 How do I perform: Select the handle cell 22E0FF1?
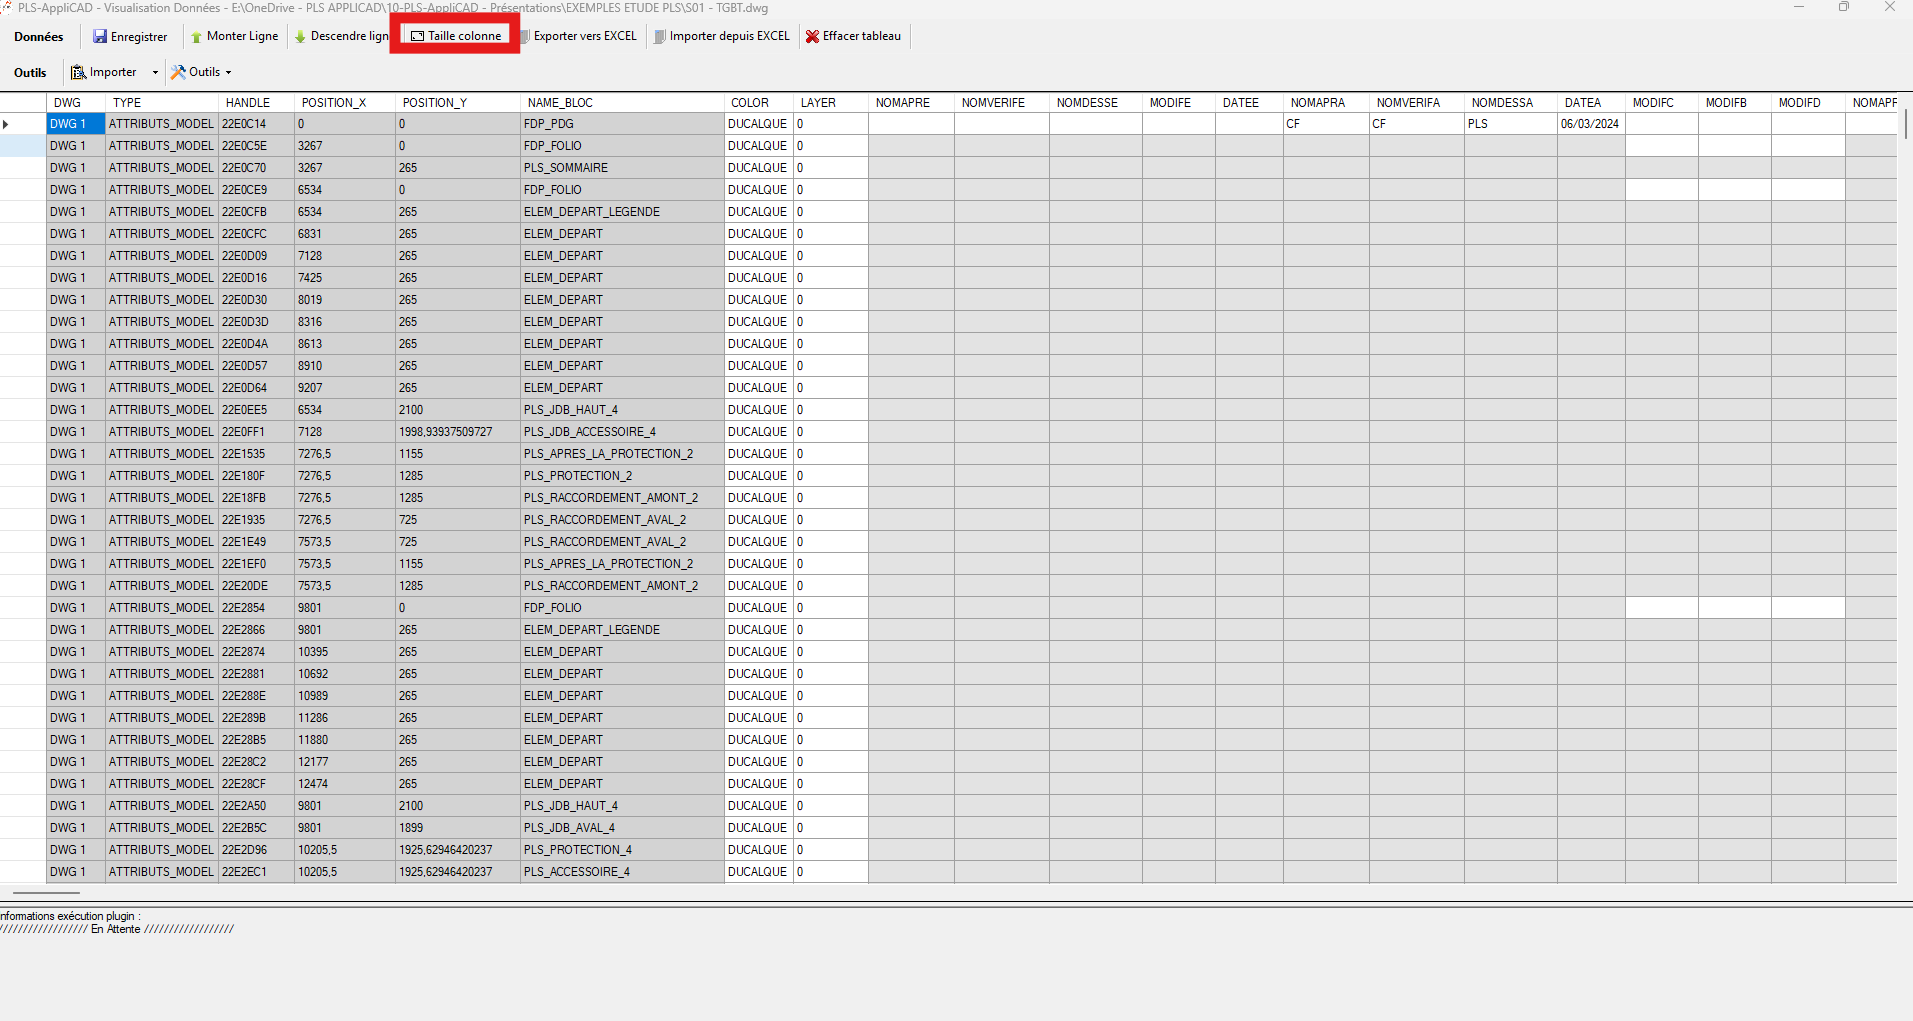point(255,432)
